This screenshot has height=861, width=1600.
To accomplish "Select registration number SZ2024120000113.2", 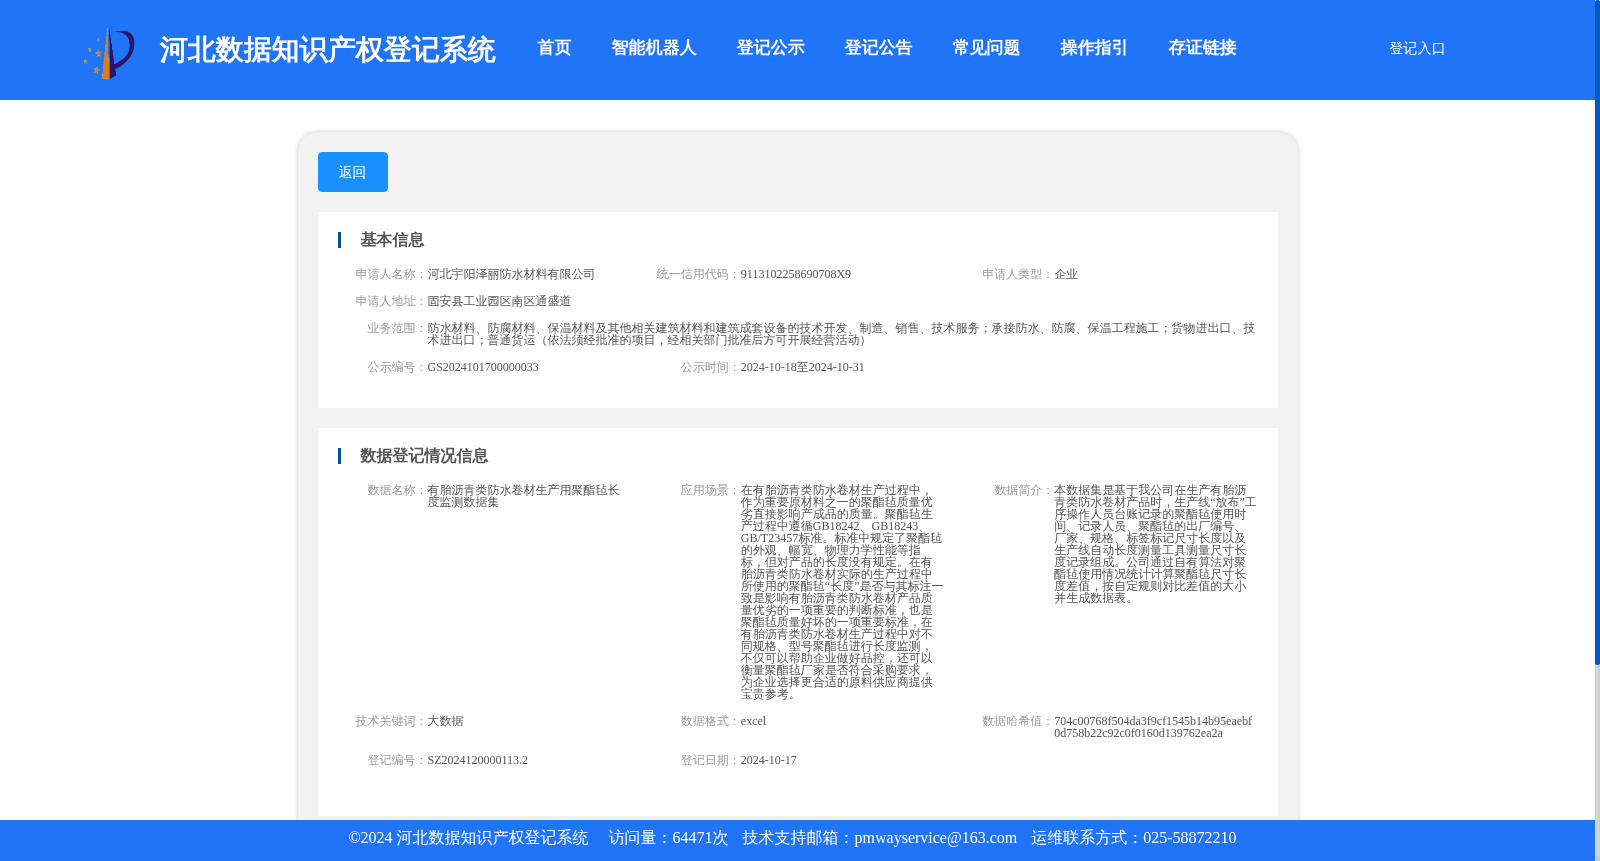I will tap(478, 760).
